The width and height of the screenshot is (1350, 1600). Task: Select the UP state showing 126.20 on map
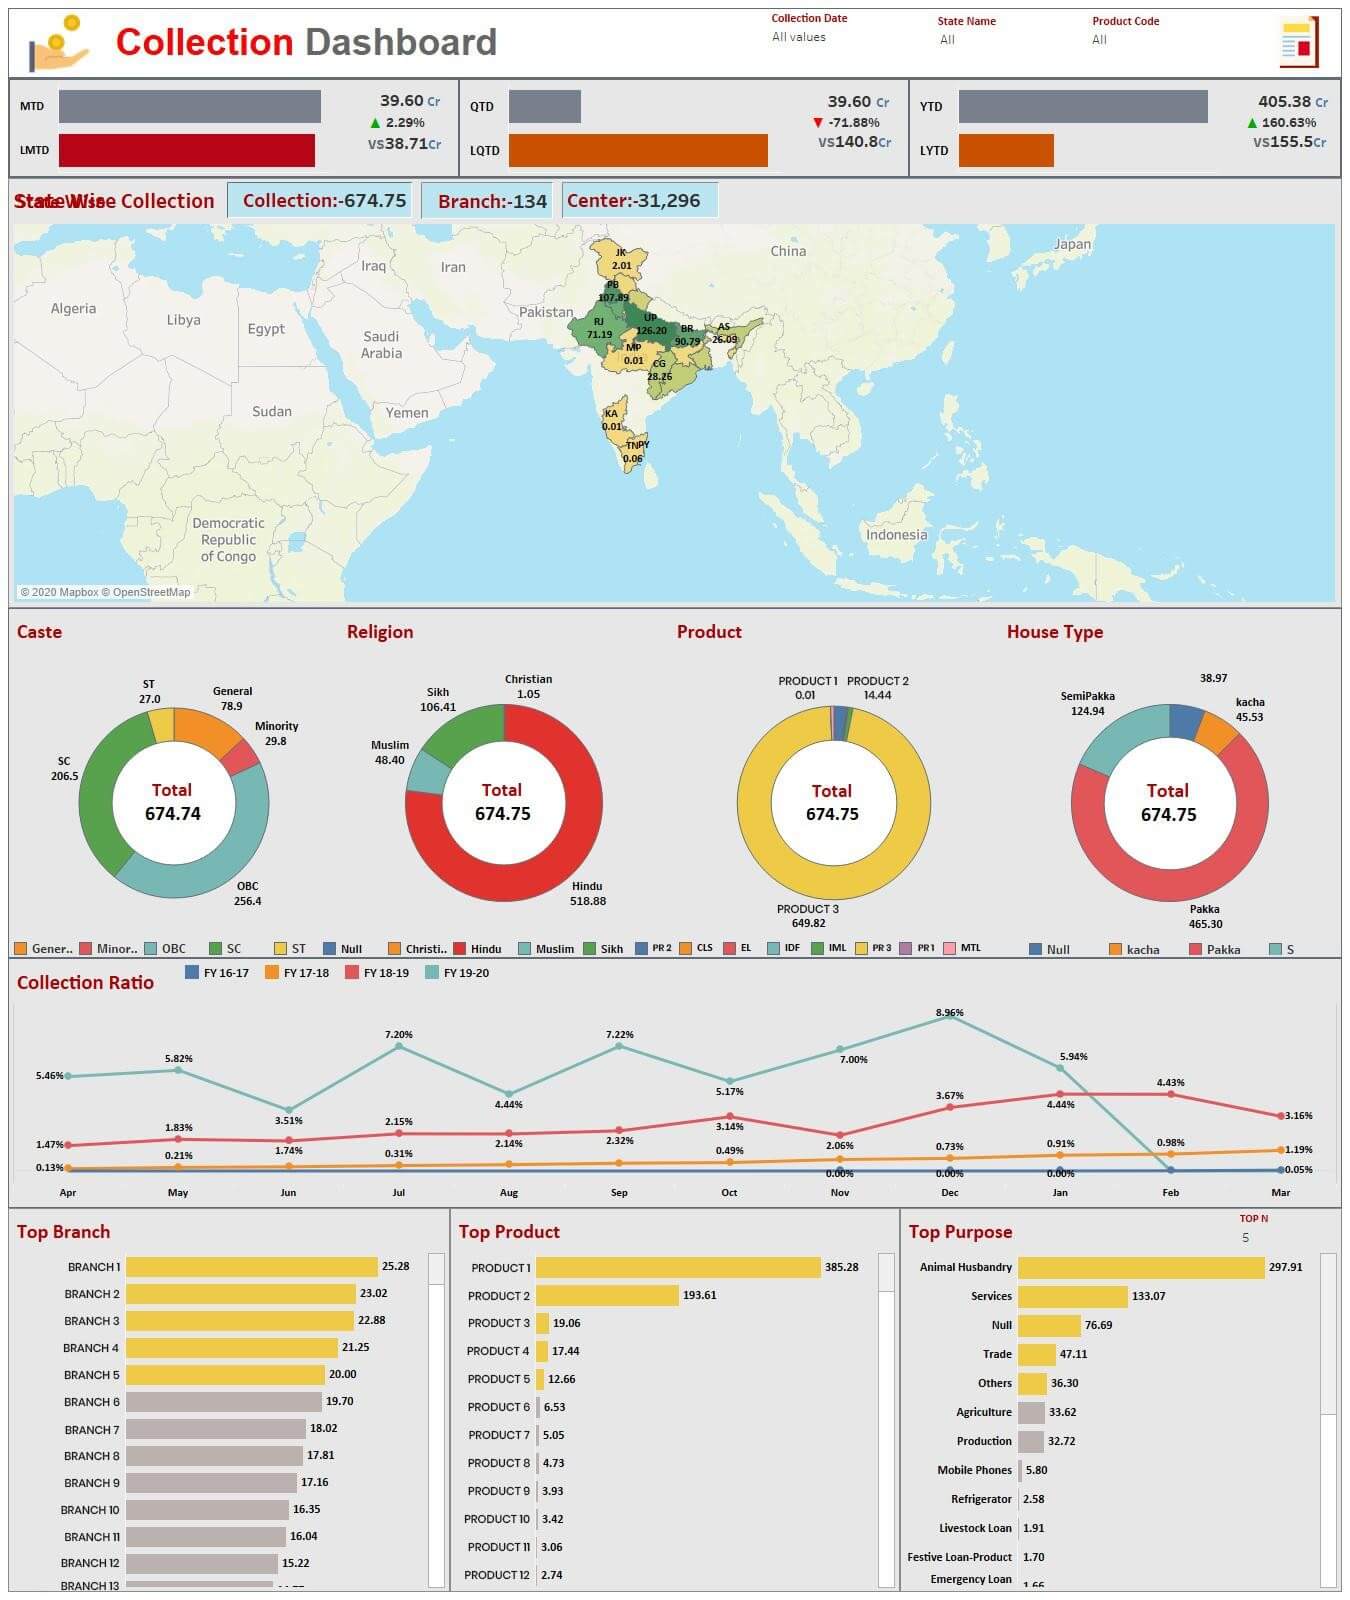coord(649,324)
